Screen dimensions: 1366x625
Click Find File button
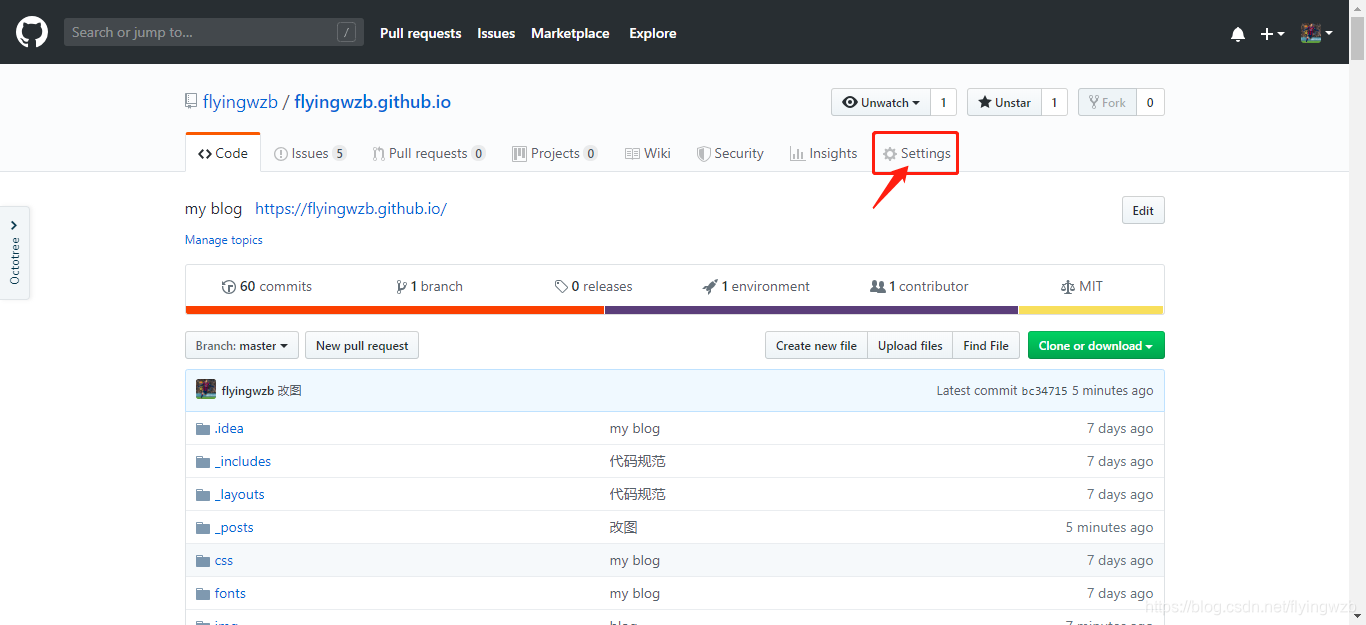click(986, 345)
